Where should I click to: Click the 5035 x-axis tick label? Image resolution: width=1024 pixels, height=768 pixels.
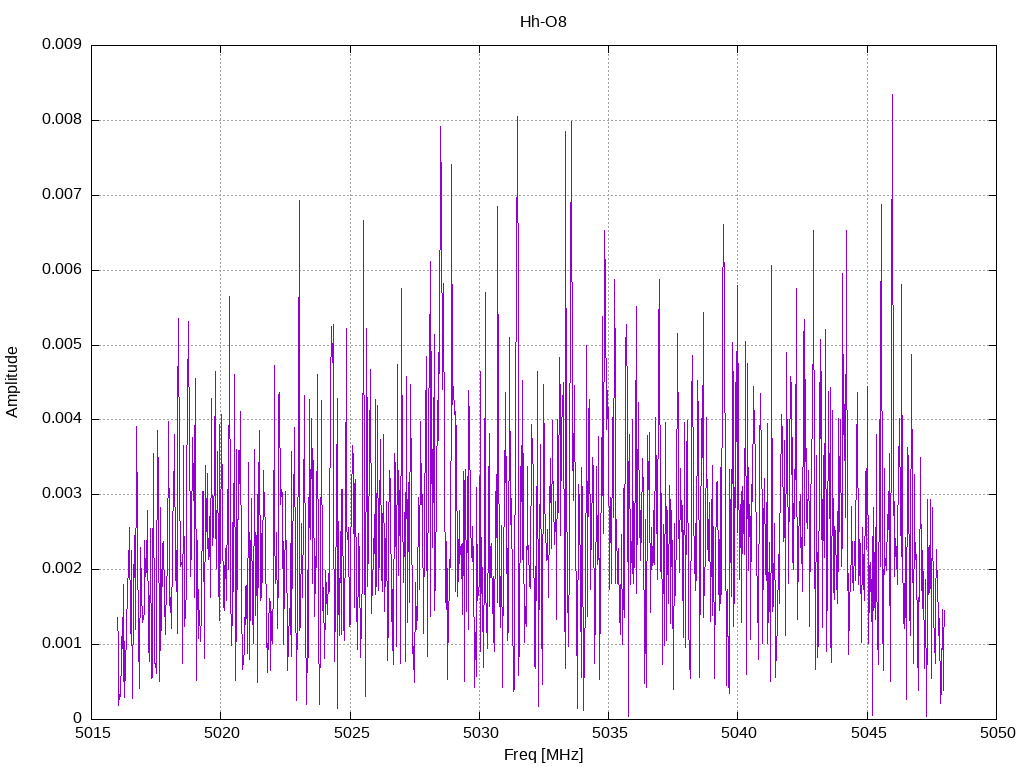pos(609,733)
